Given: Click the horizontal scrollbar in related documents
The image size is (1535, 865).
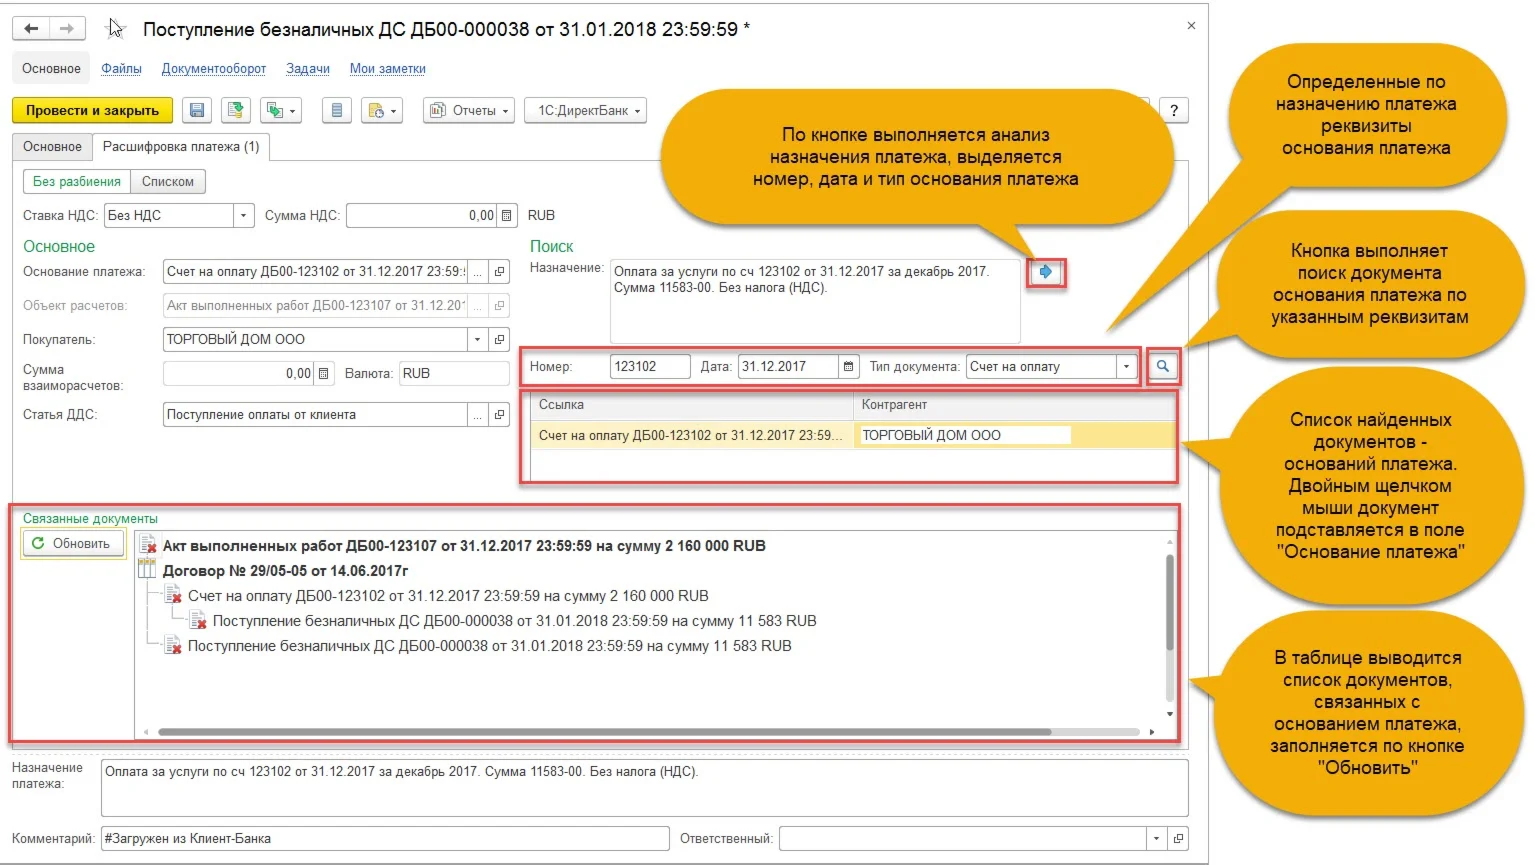Looking at the screenshot, I should (x=604, y=732).
